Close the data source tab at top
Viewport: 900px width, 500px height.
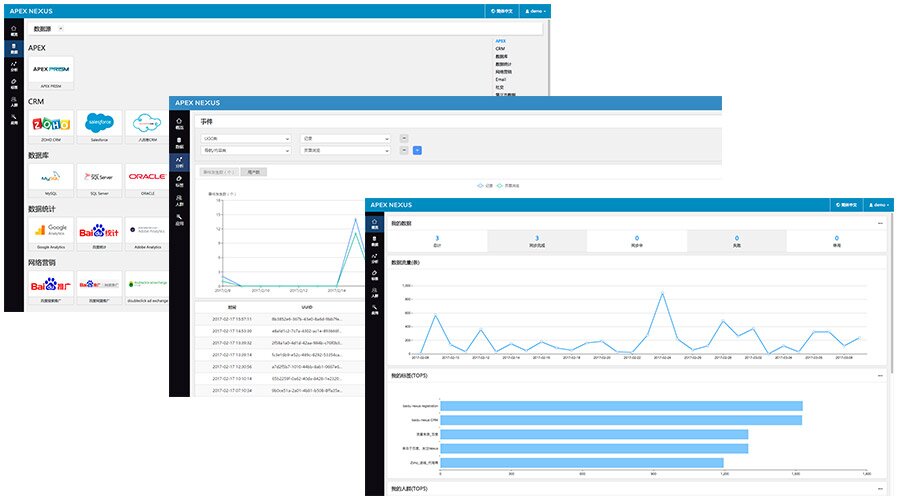pos(61,29)
